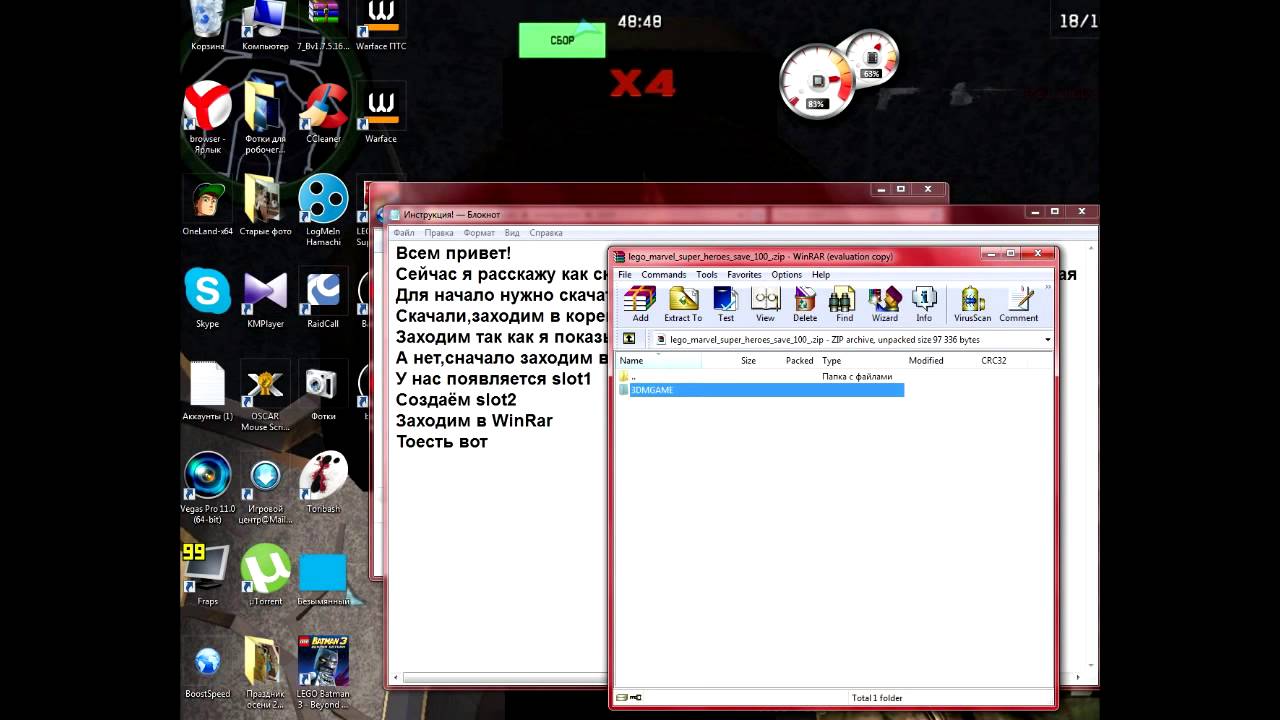Viewport: 1280px width, 720px height.
Task: Select the Yandex browser shortcut on desktop
Action: point(207,117)
